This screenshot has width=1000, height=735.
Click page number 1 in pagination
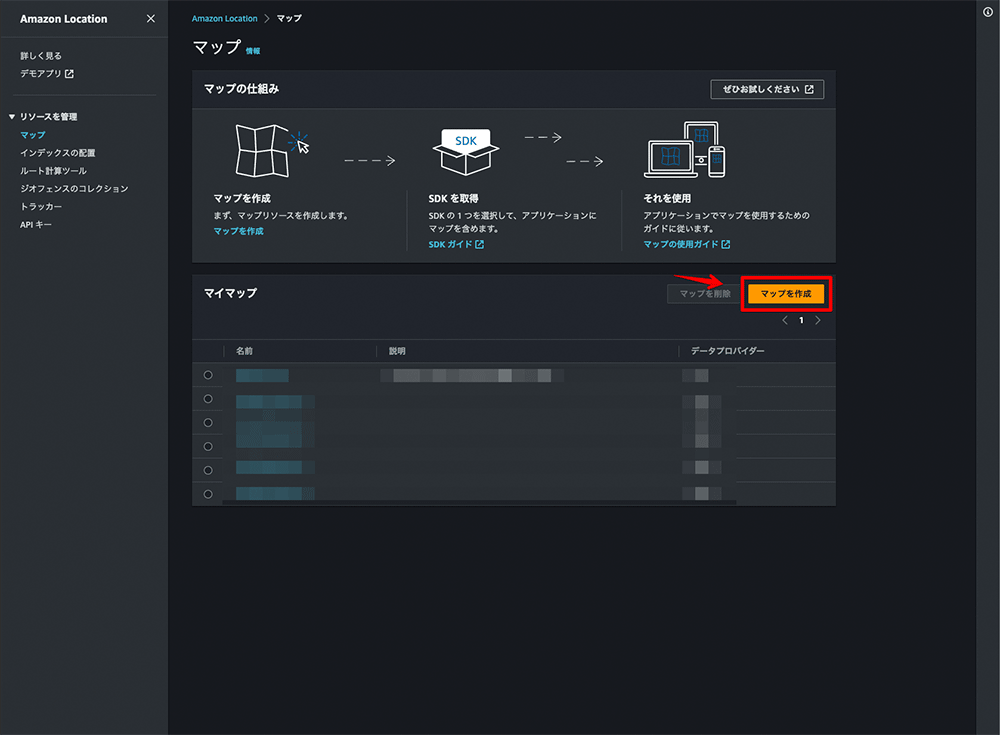tap(801, 320)
